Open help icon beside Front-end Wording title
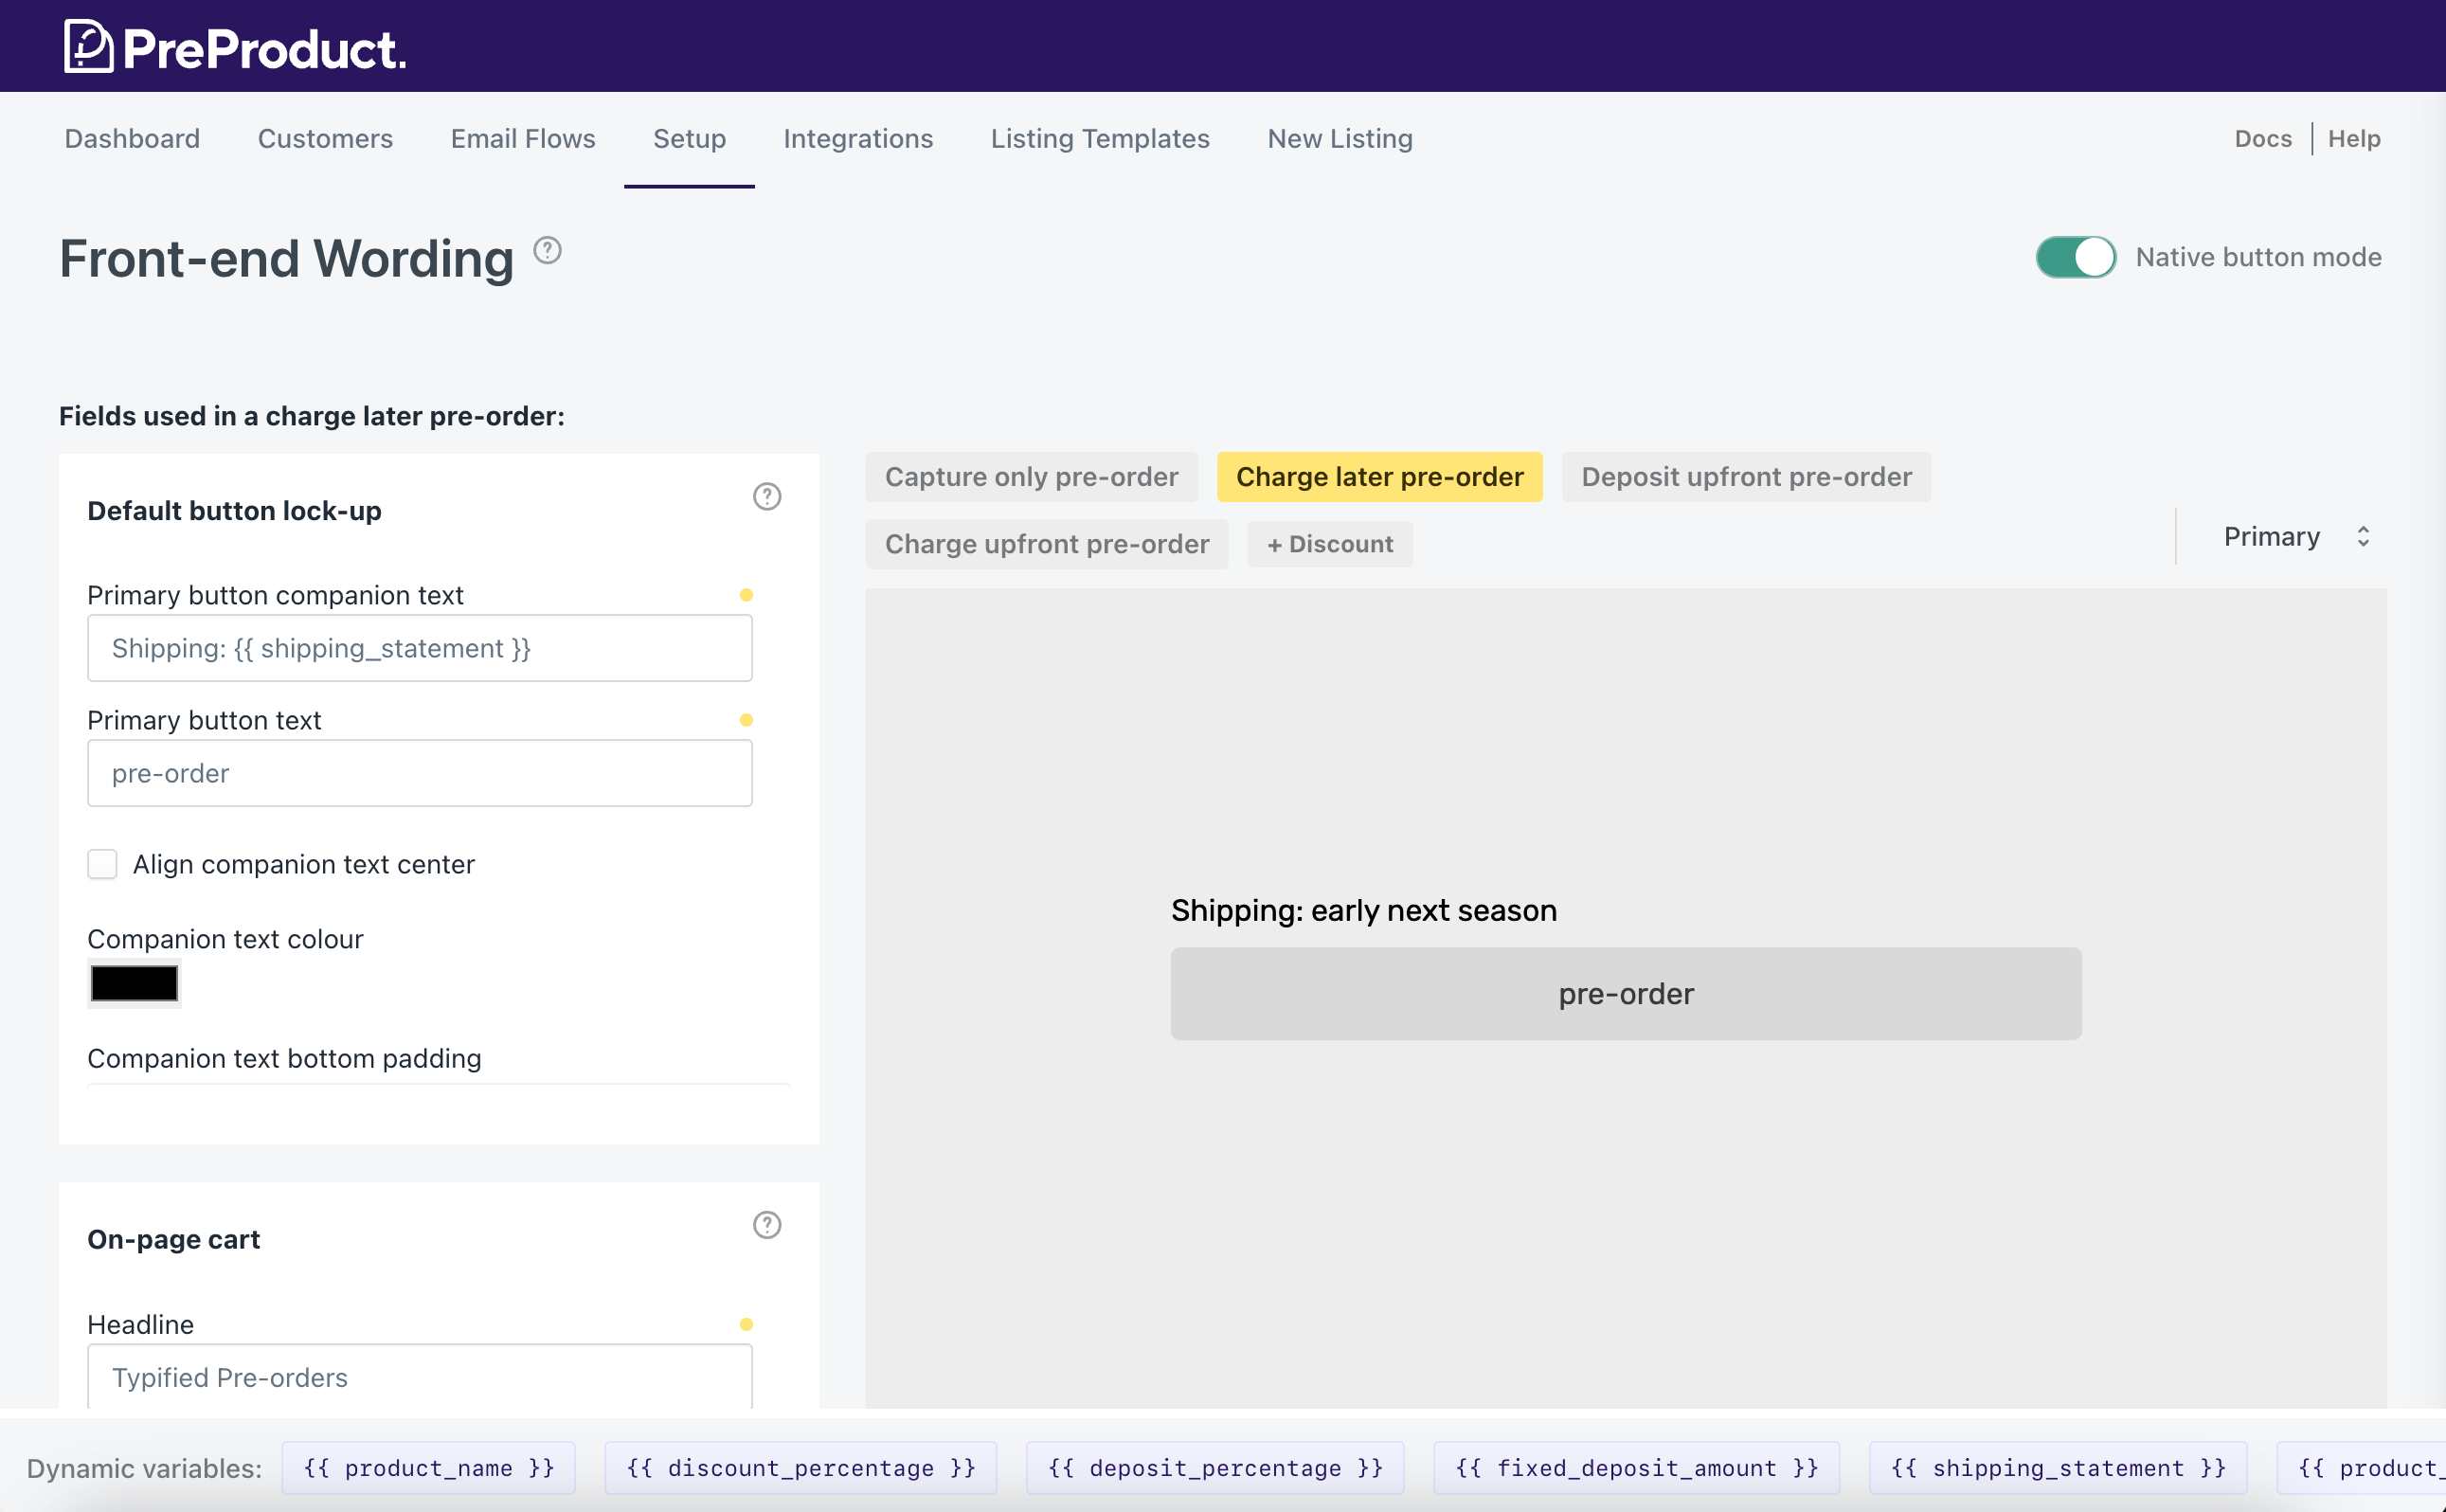Viewport: 2446px width, 1512px height. [x=547, y=250]
